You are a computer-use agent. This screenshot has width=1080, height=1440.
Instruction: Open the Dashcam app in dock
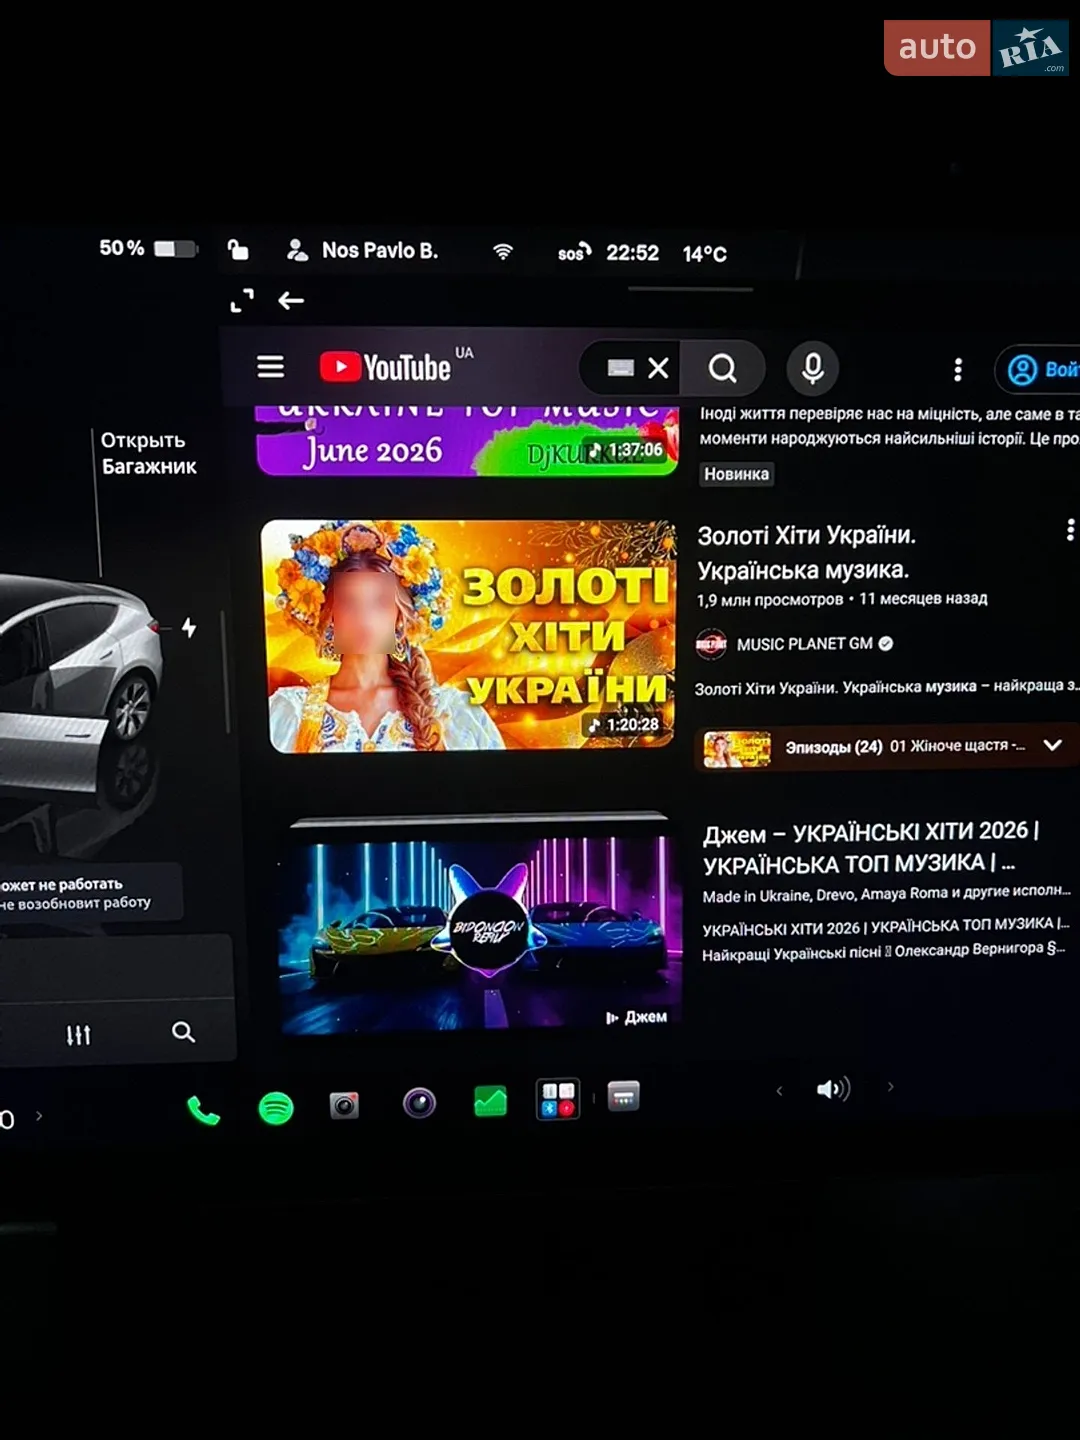(344, 1106)
